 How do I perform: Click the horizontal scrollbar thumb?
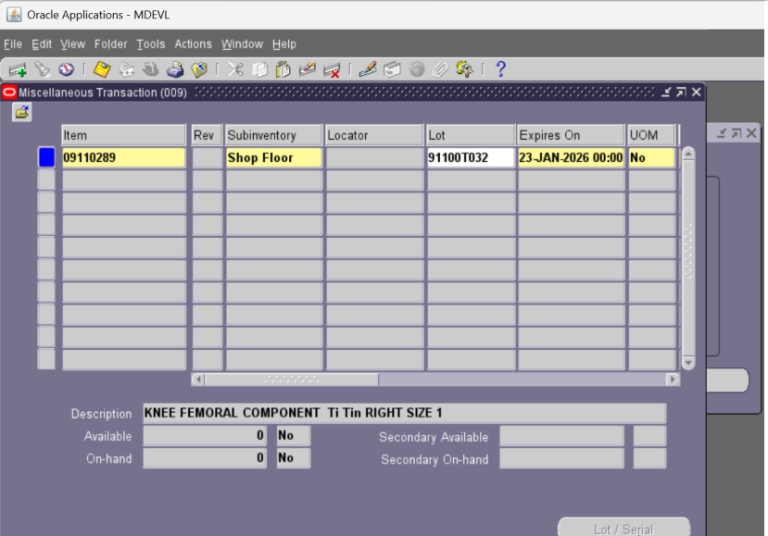click(x=292, y=379)
